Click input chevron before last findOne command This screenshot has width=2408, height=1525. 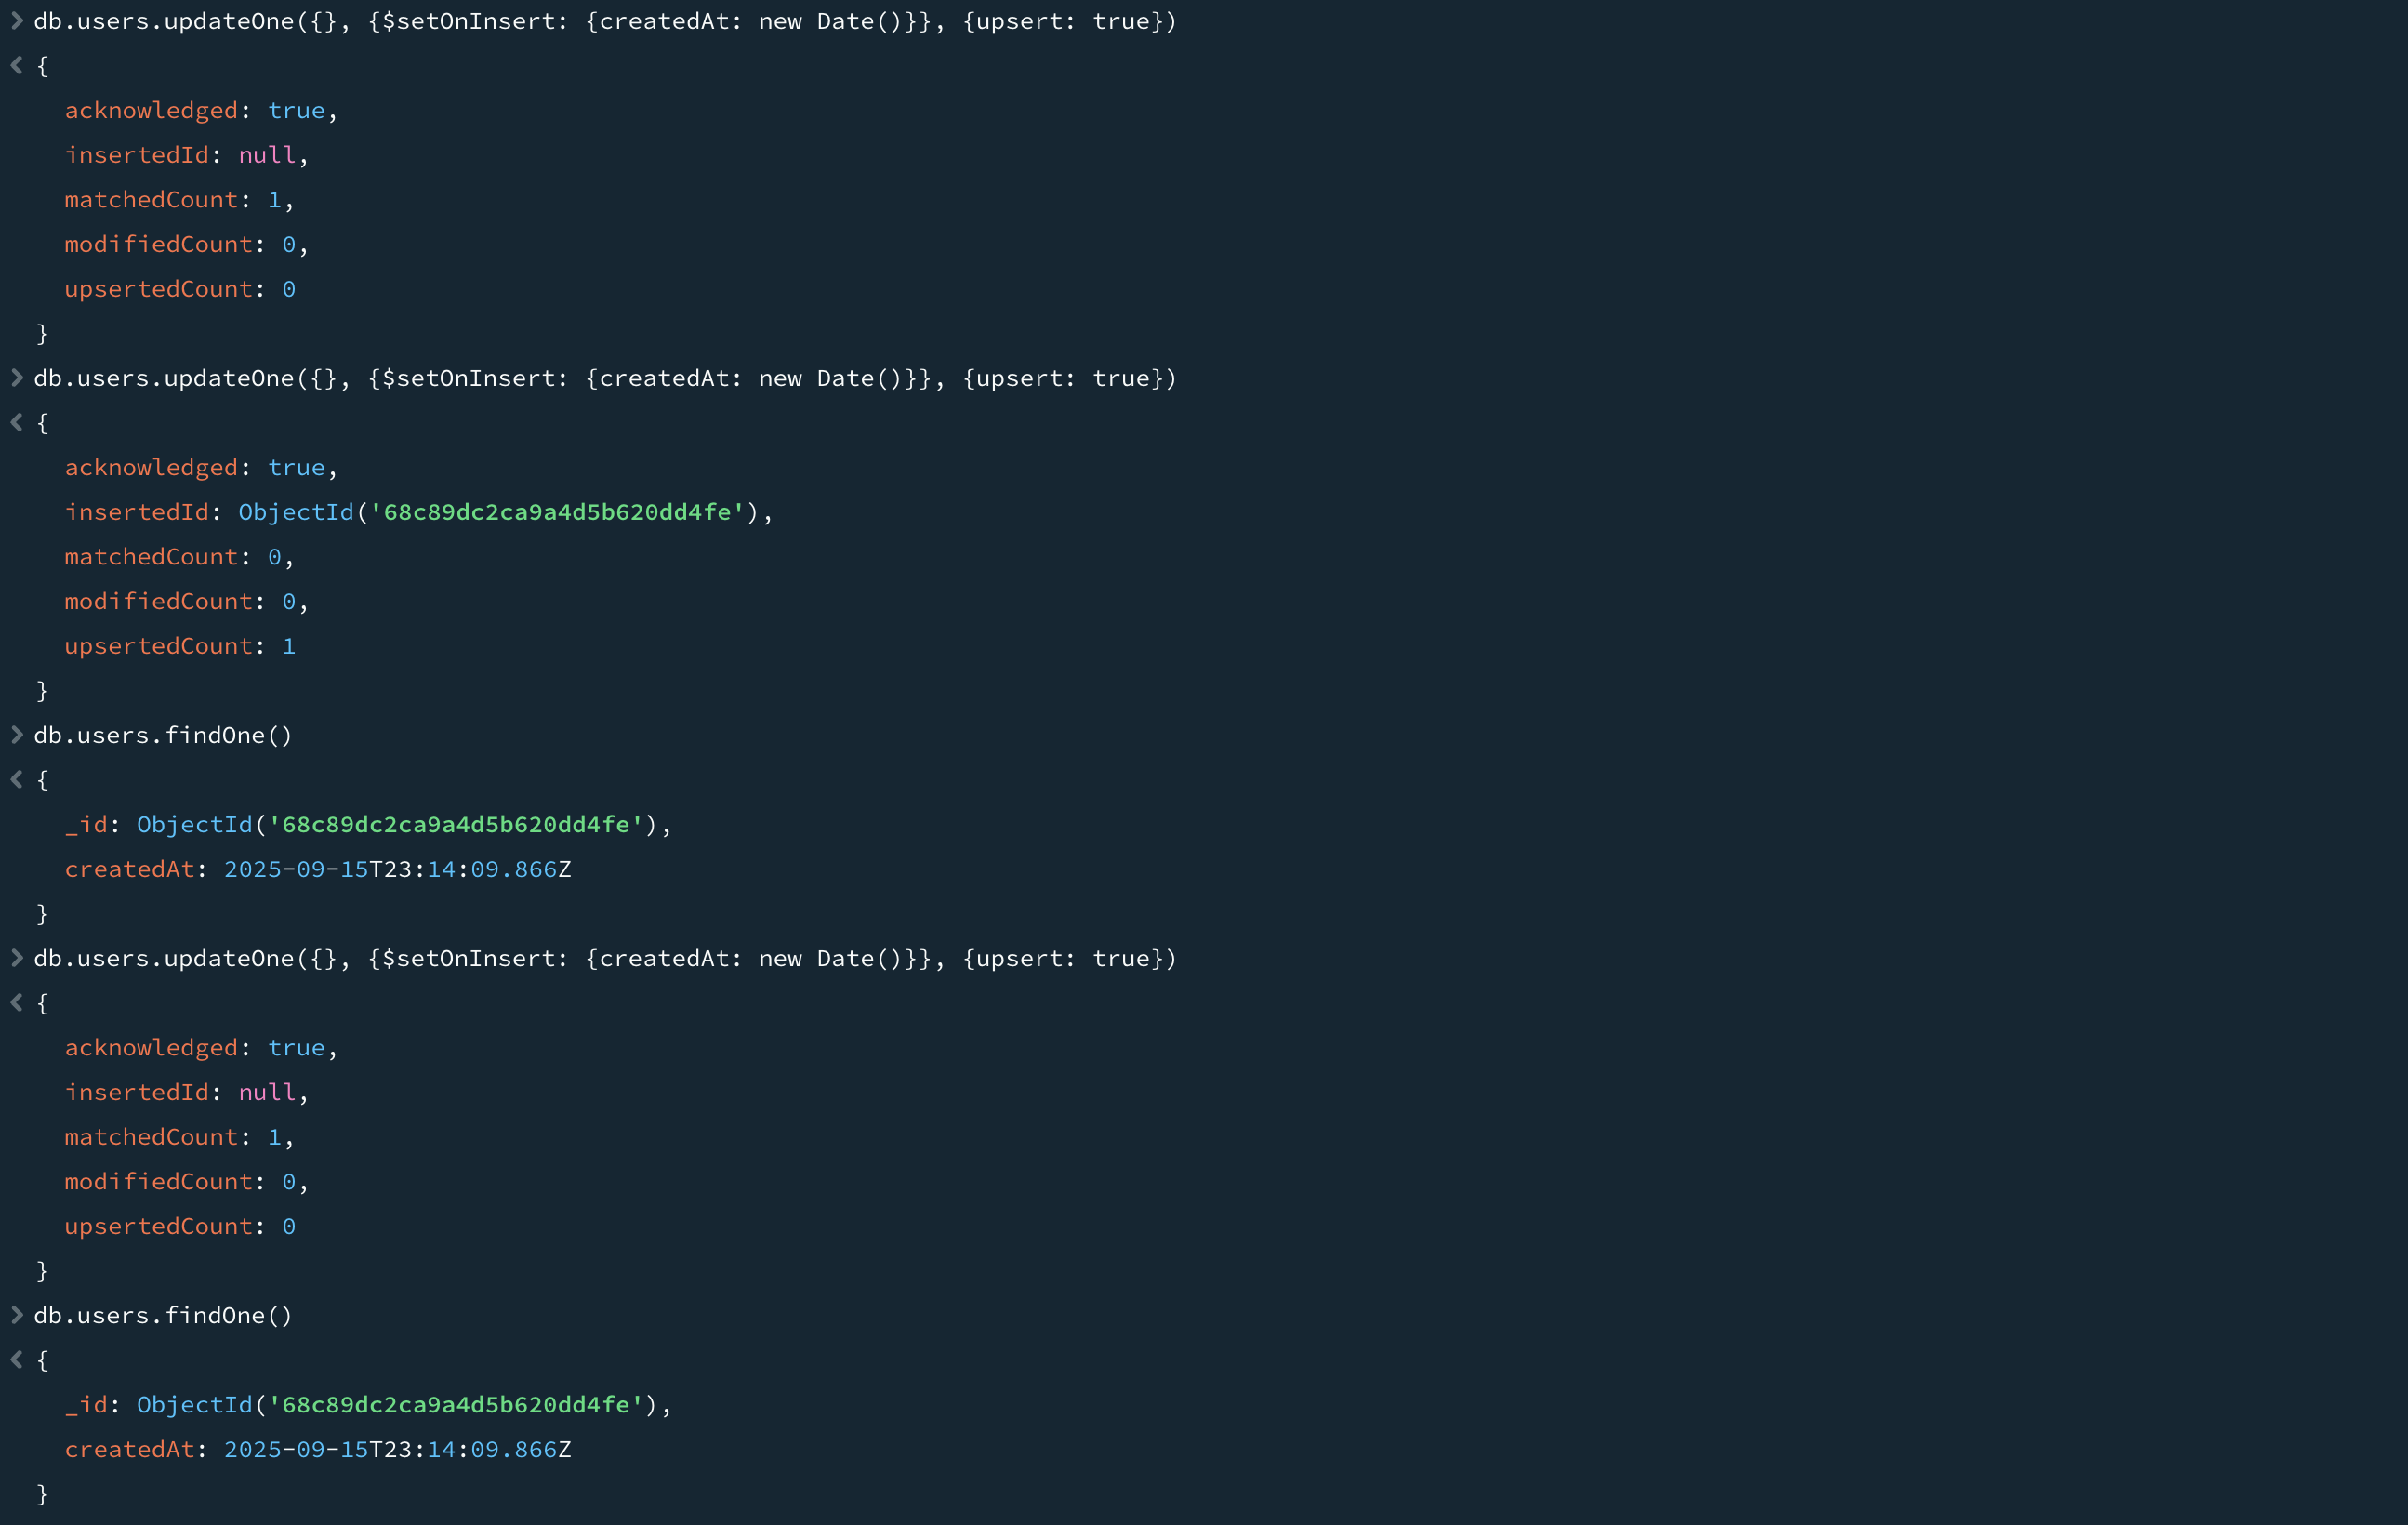[17, 1315]
